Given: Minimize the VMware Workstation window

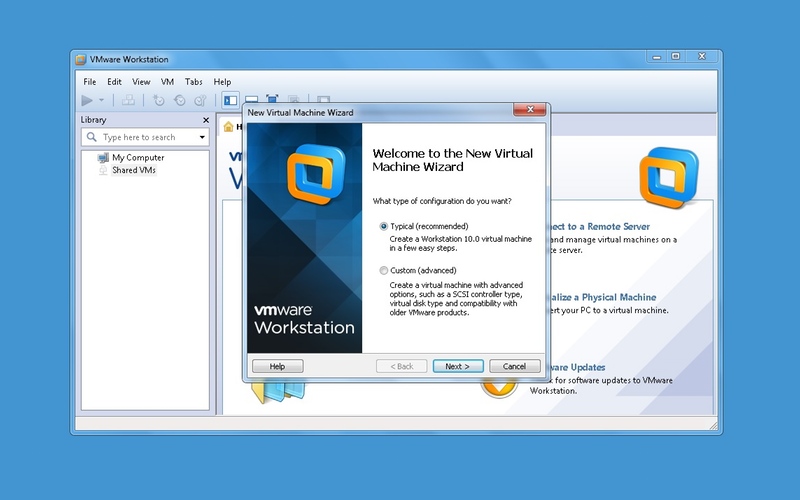Looking at the screenshot, I should (657, 57).
